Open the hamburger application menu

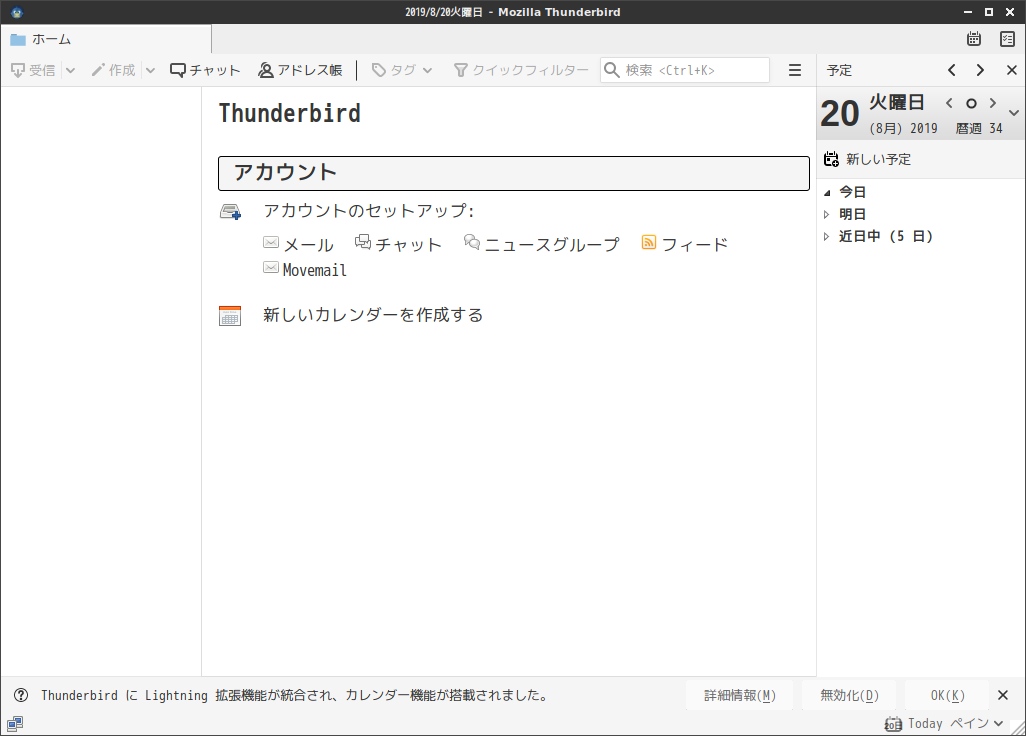click(x=794, y=70)
